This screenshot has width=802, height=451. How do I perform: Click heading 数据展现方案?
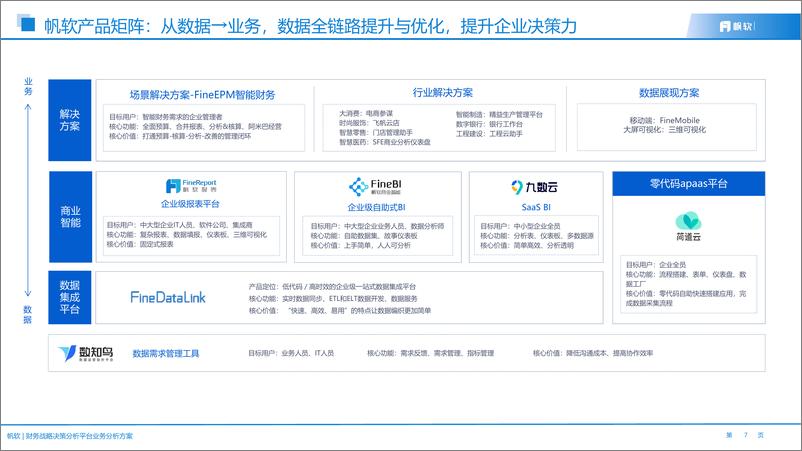click(x=669, y=93)
